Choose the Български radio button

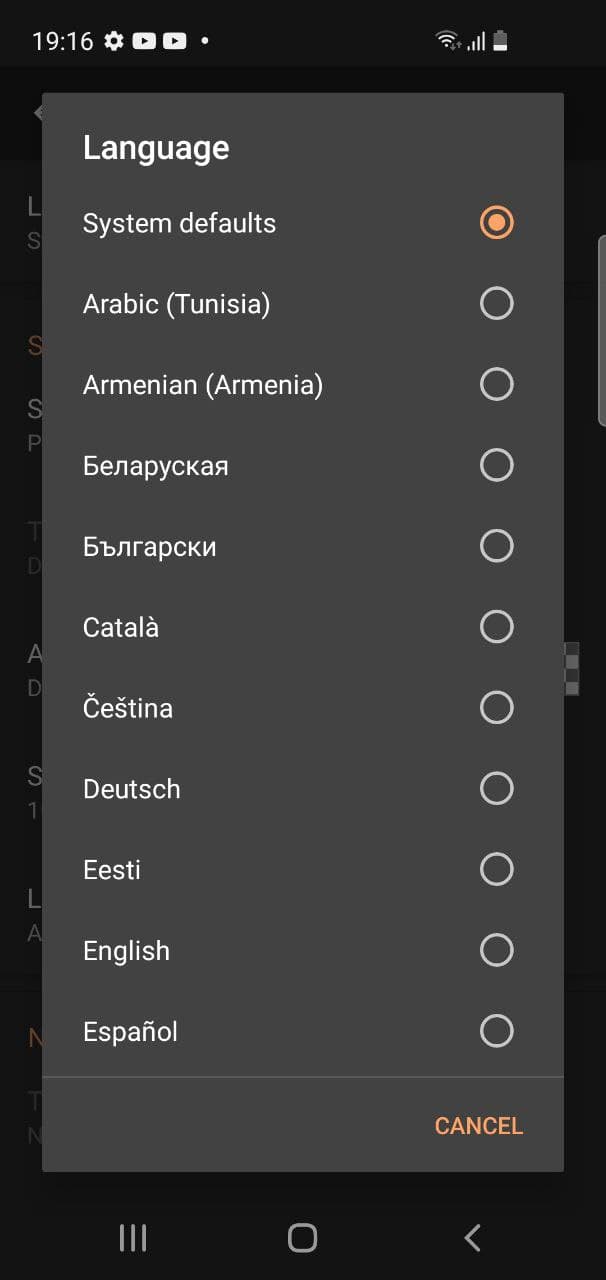click(x=496, y=546)
